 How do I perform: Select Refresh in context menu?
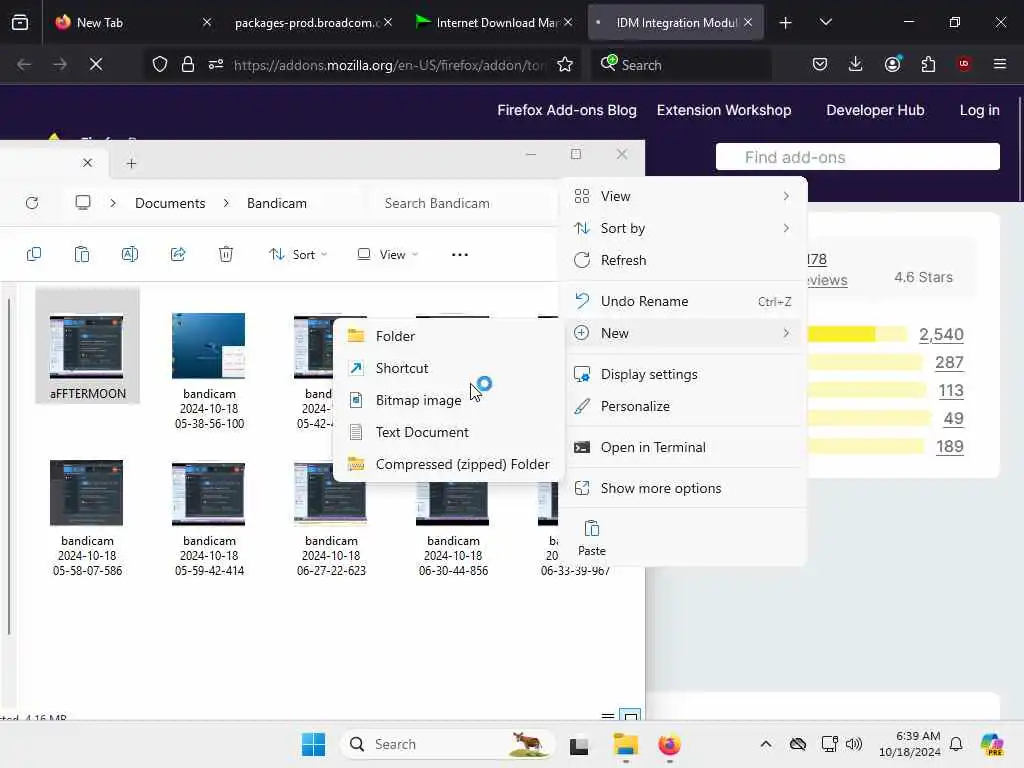(x=683, y=260)
